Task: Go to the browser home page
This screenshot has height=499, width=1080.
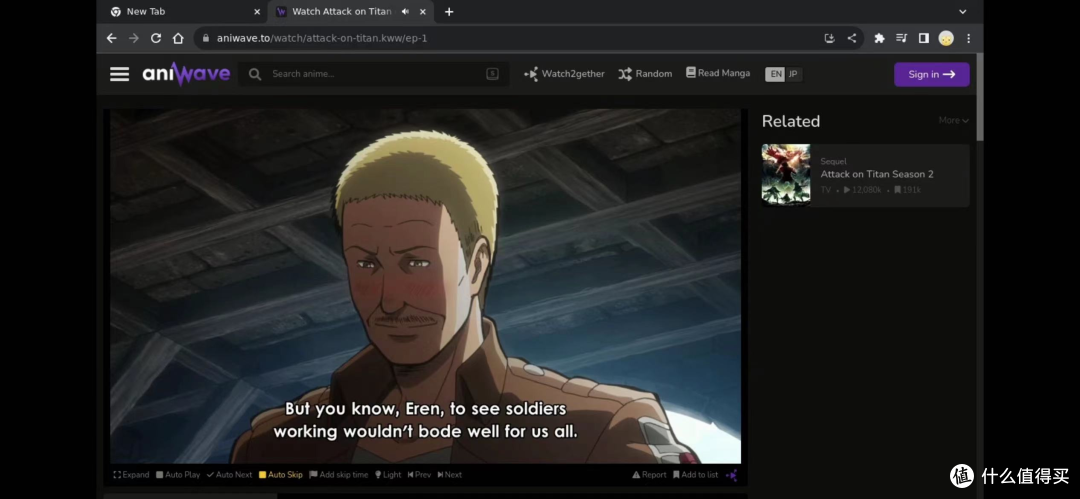Action: 178,38
